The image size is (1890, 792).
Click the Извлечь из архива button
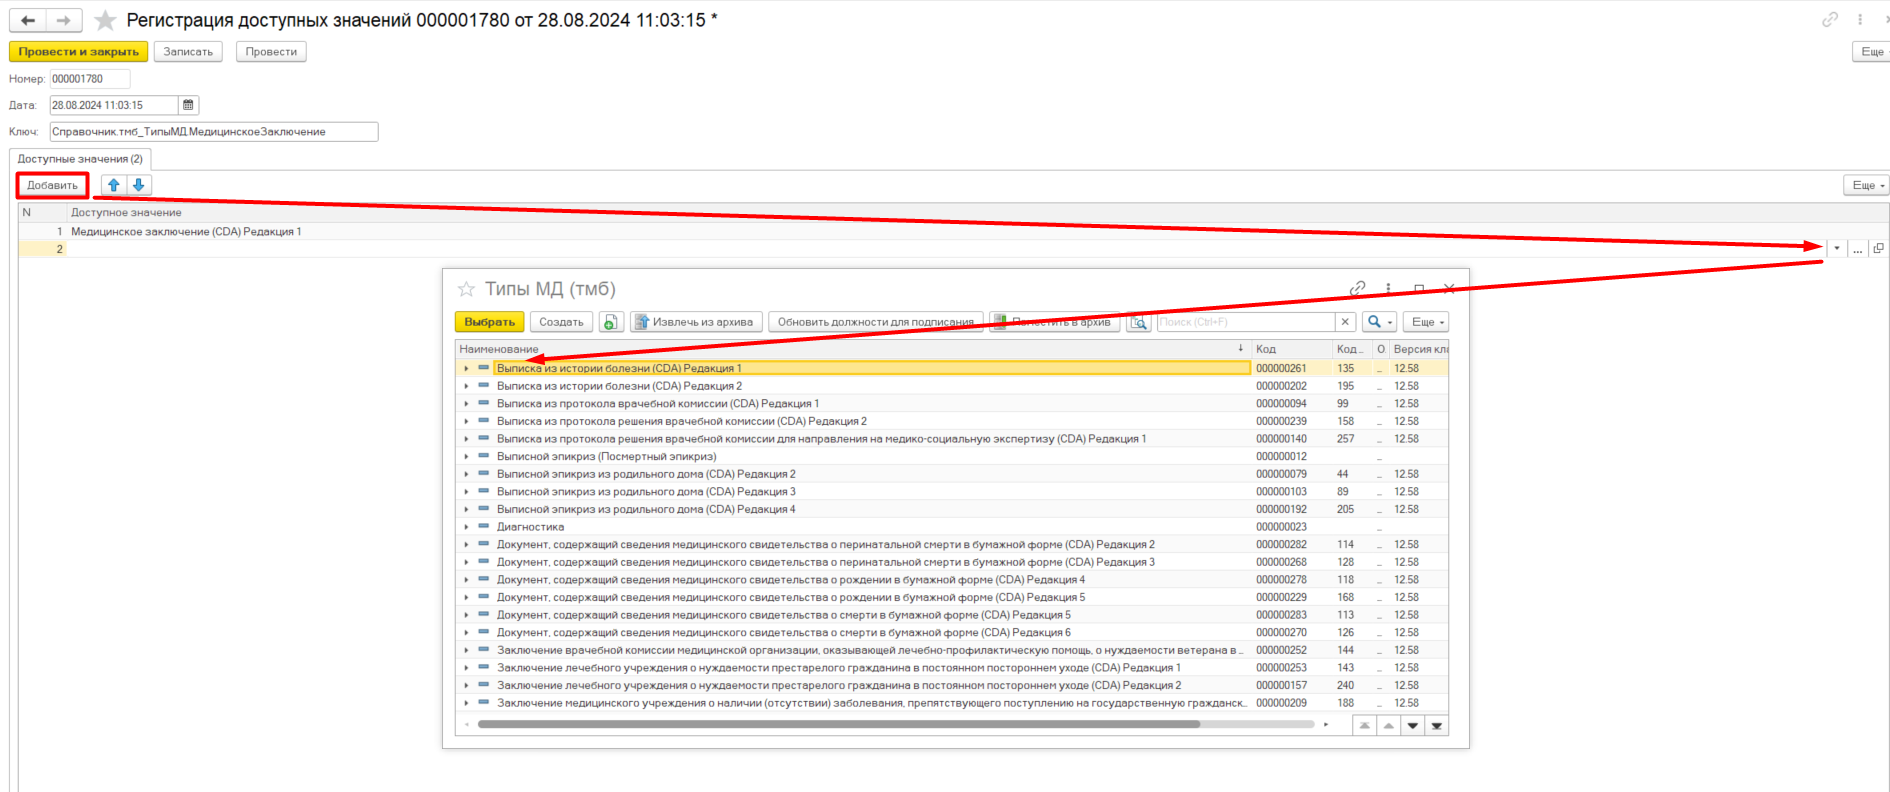[696, 322]
